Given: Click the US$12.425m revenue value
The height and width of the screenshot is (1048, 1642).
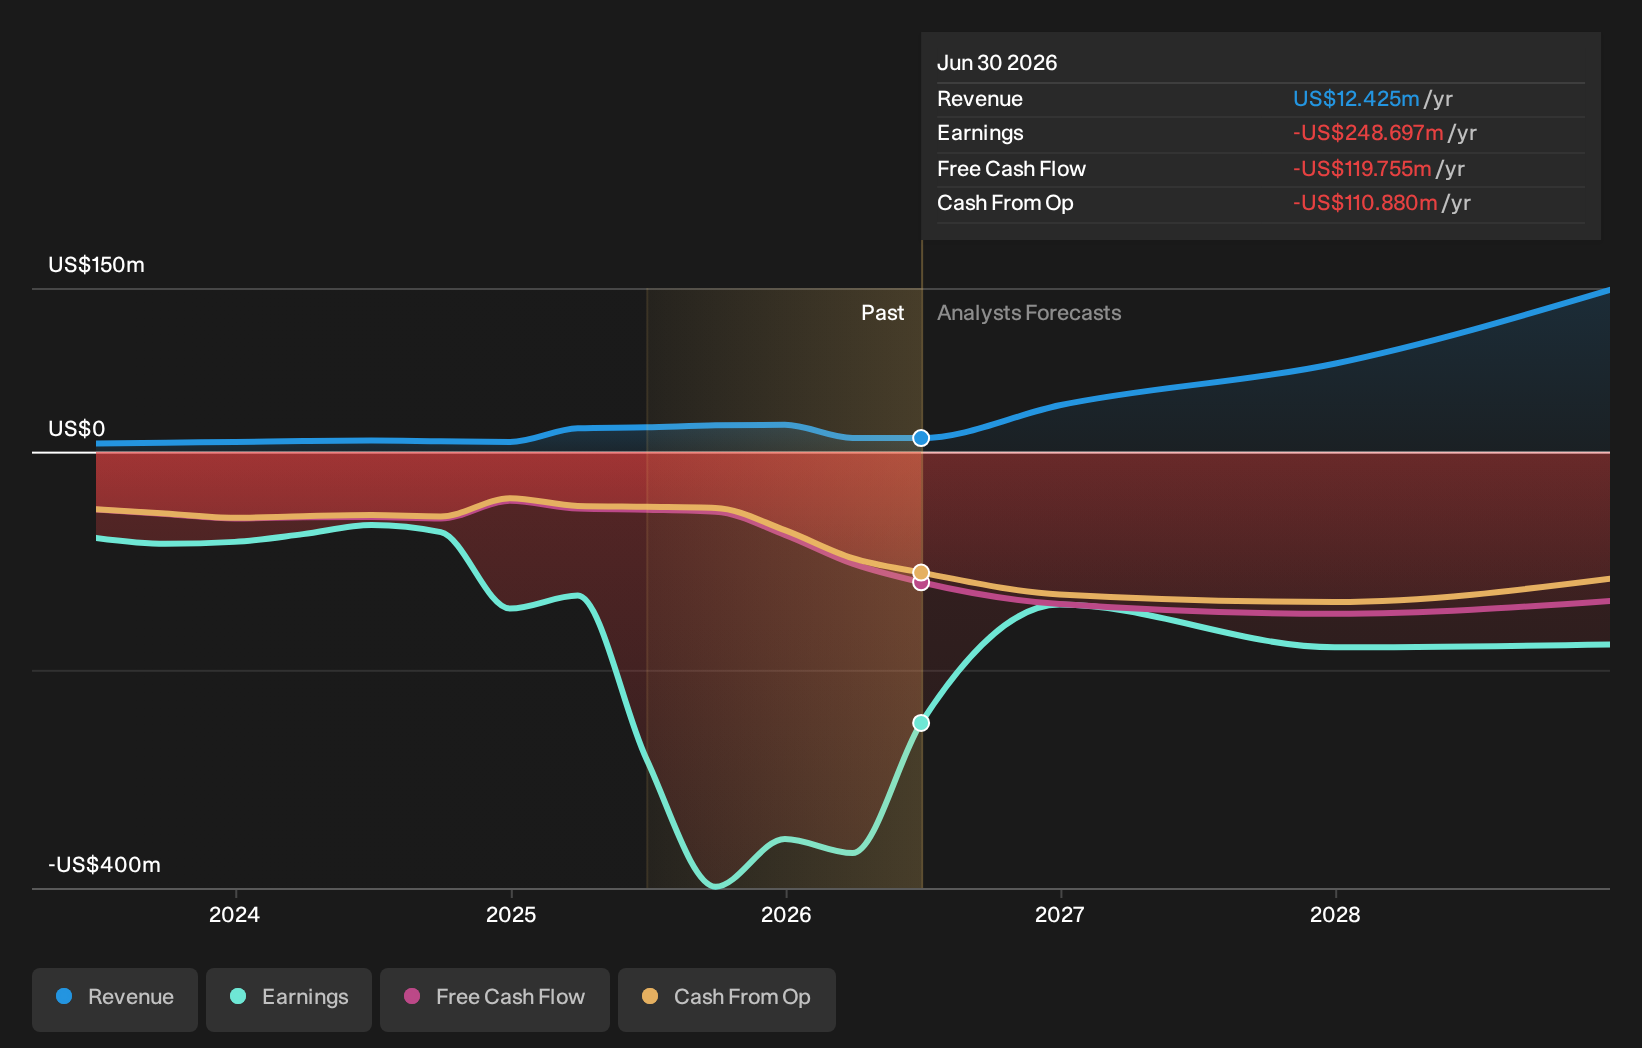Looking at the screenshot, I should (1356, 99).
